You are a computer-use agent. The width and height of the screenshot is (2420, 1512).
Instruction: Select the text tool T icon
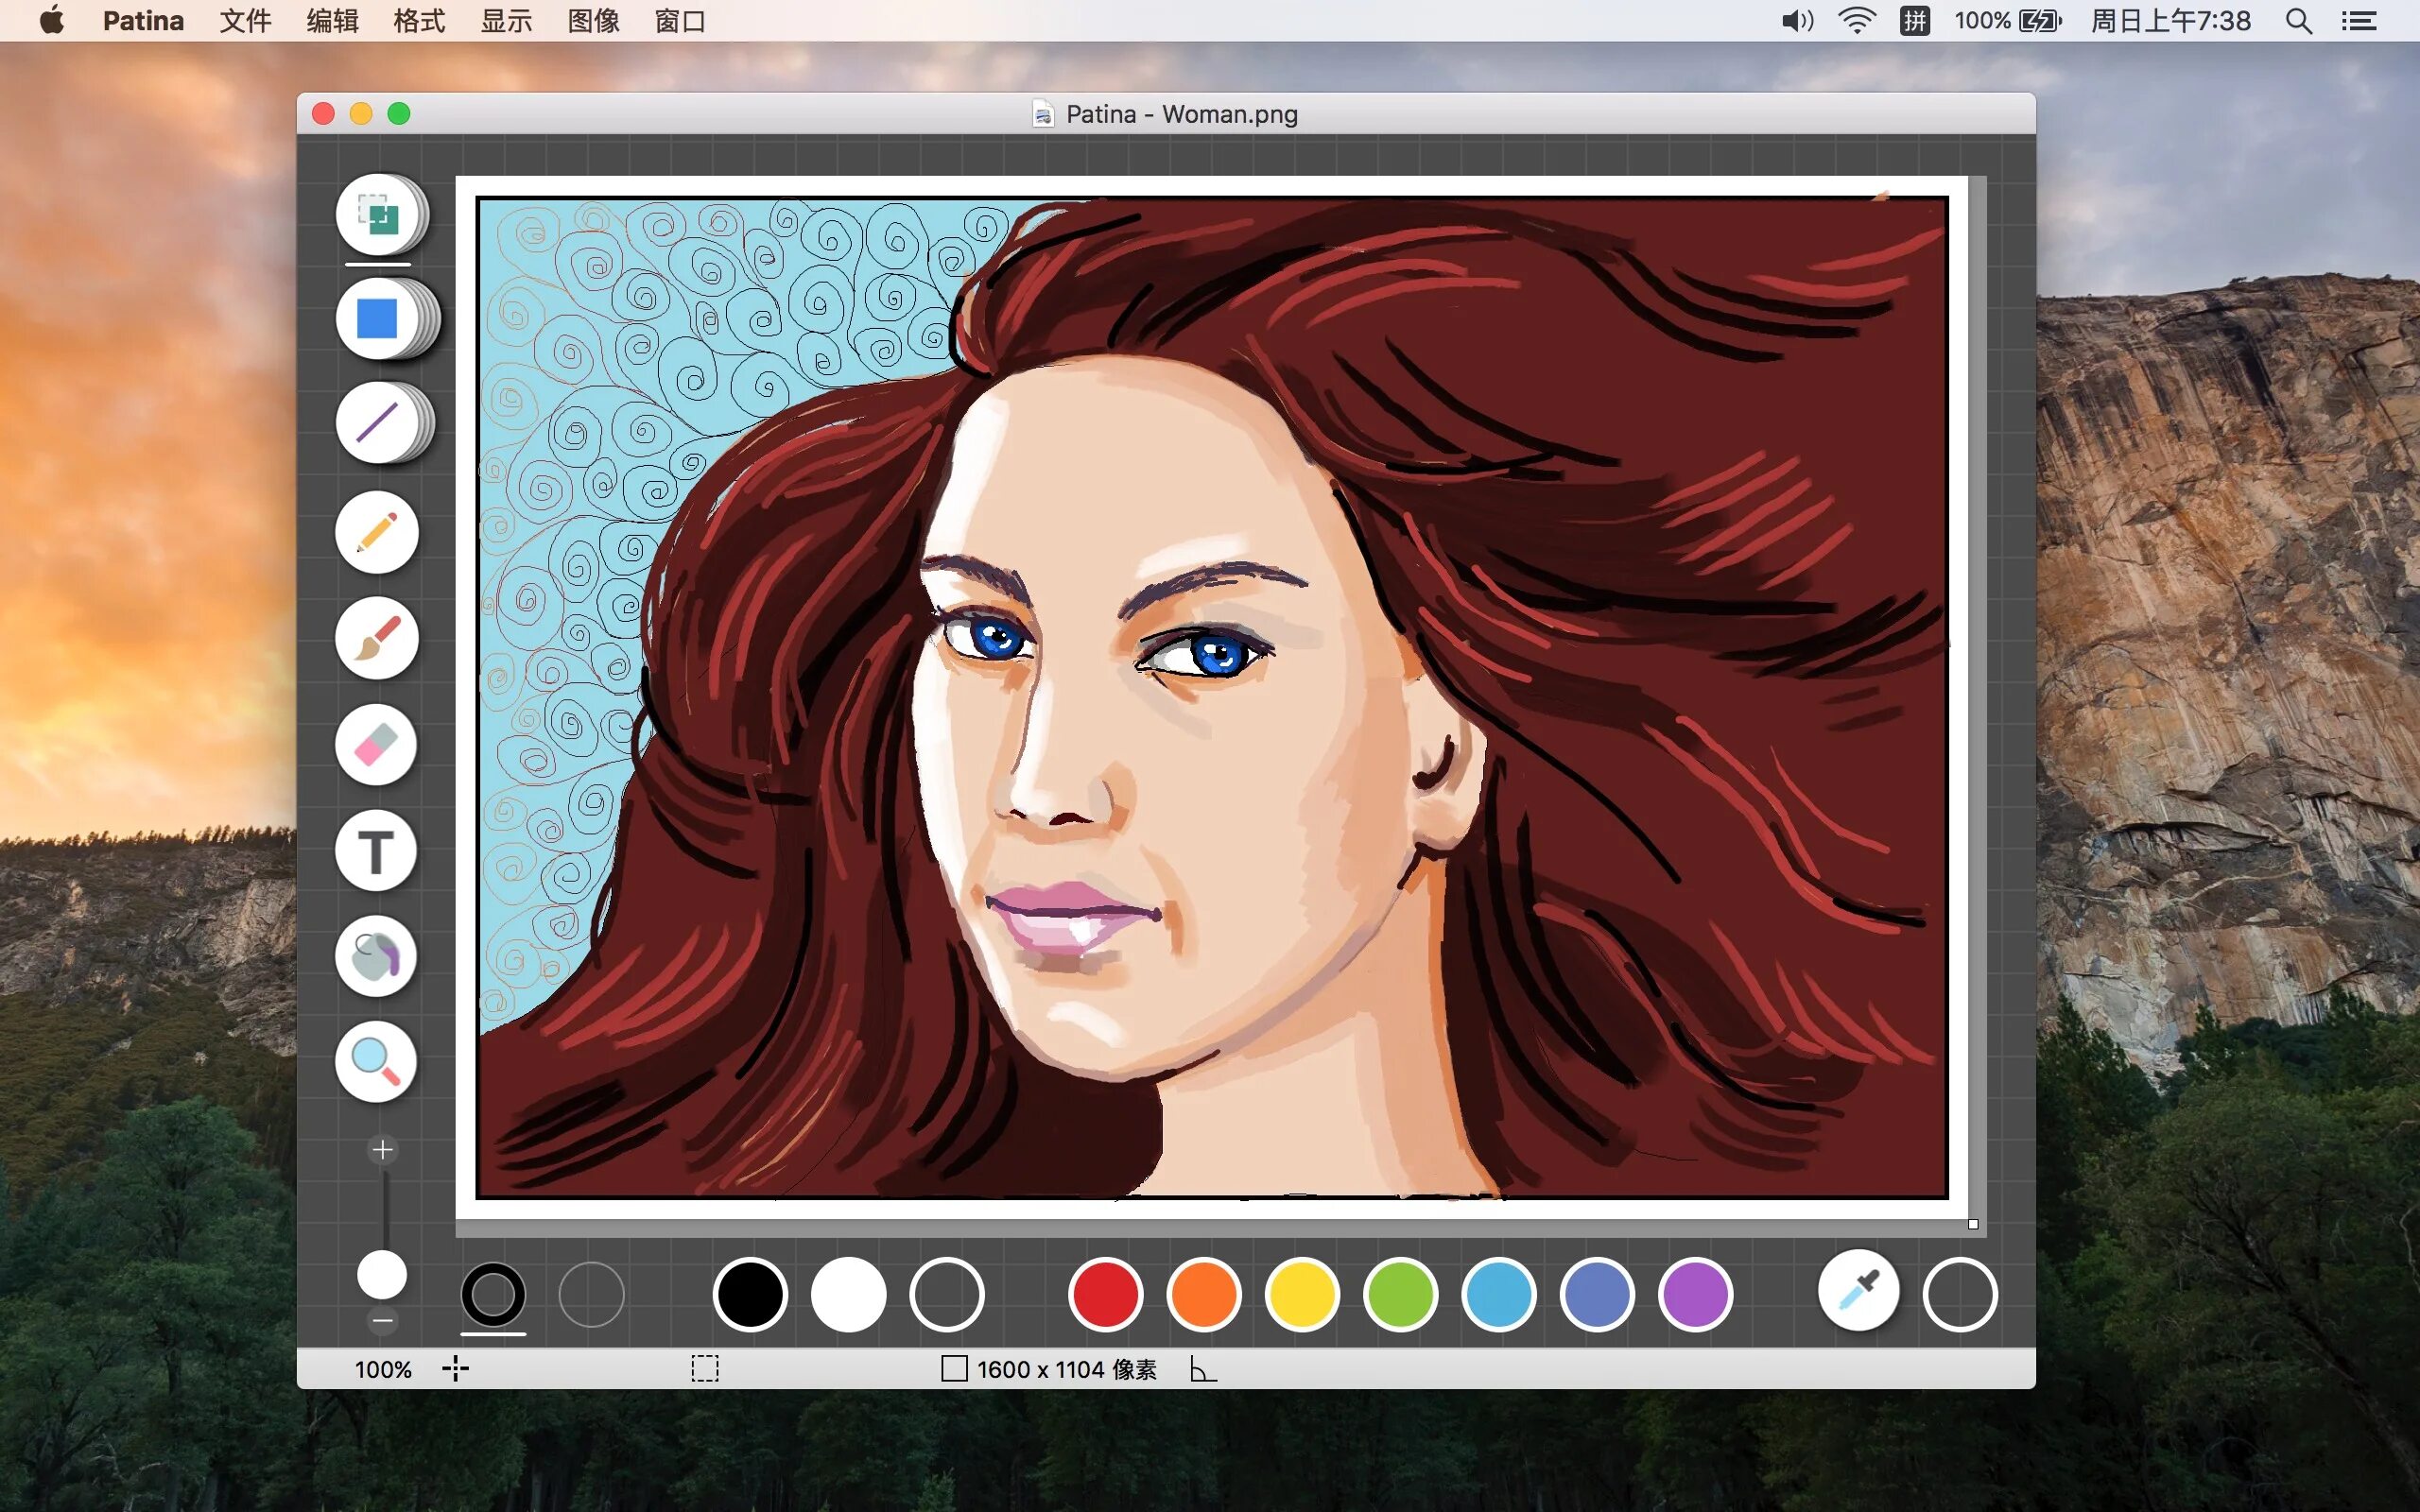tap(377, 851)
